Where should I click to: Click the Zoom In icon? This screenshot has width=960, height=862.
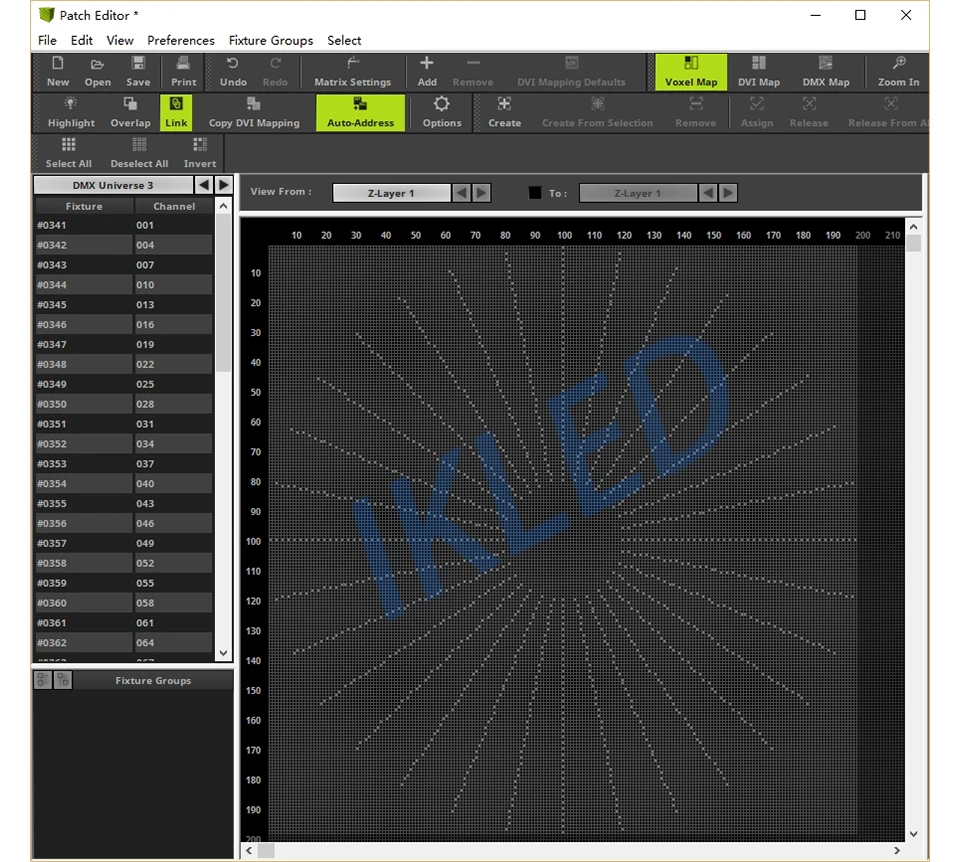tap(898, 72)
